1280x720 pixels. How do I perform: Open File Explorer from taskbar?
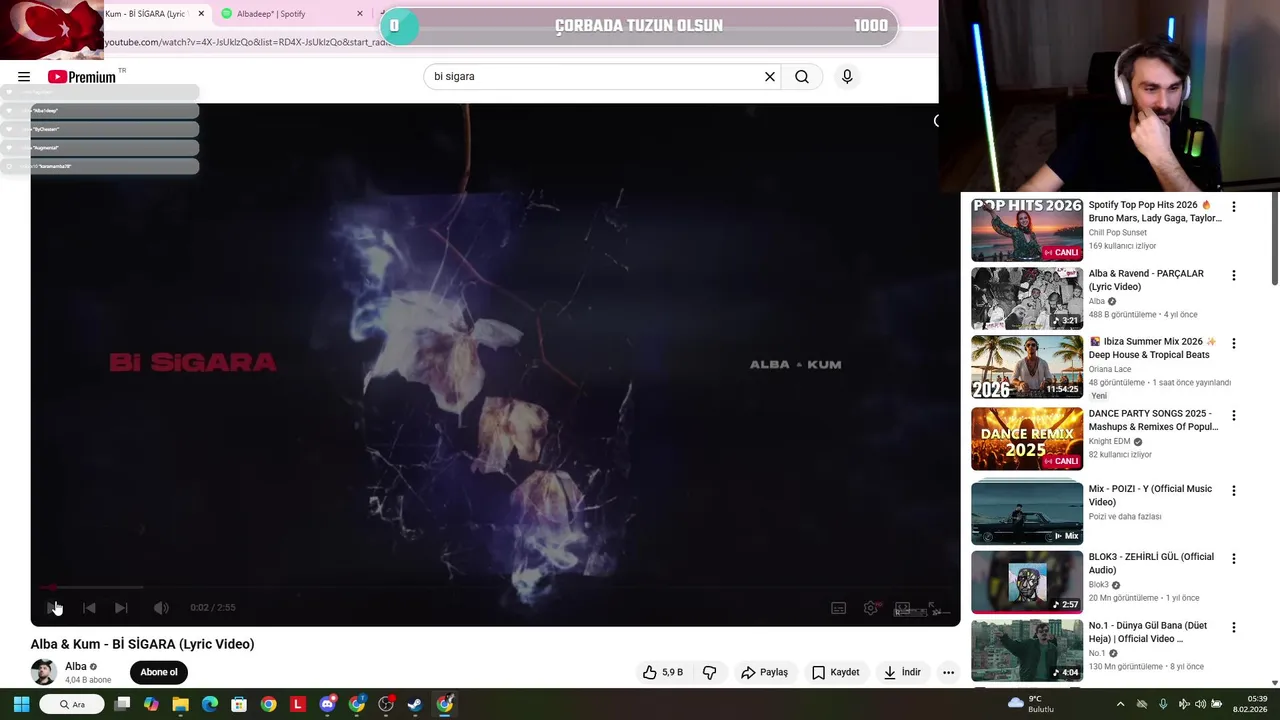180,705
